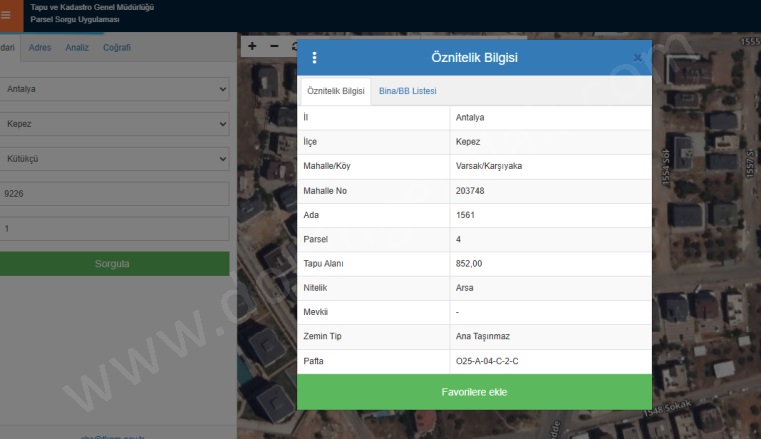
Task: Go to the Analiz tab
Action: pyautogui.click(x=77, y=47)
